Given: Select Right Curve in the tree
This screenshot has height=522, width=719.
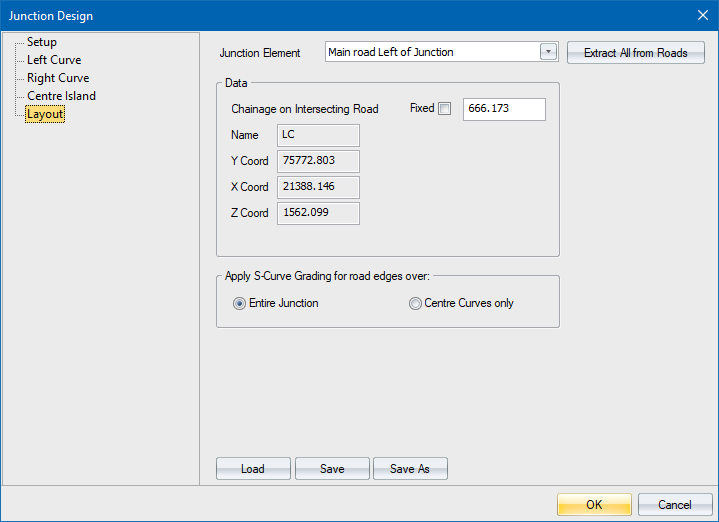Looking at the screenshot, I should [x=58, y=78].
